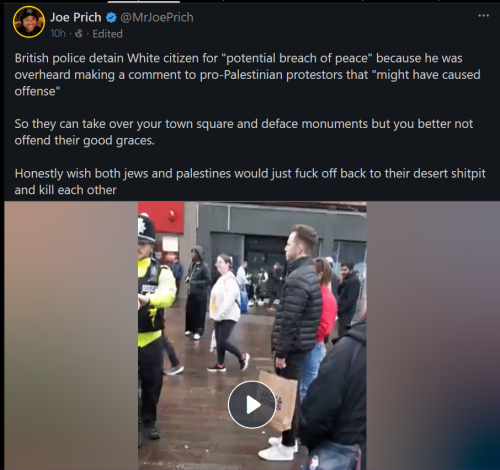Viewport: 500px width, 470px height.
Task: Click the quoted phrase 'potential breach of peace'
Action: [299, 58]
